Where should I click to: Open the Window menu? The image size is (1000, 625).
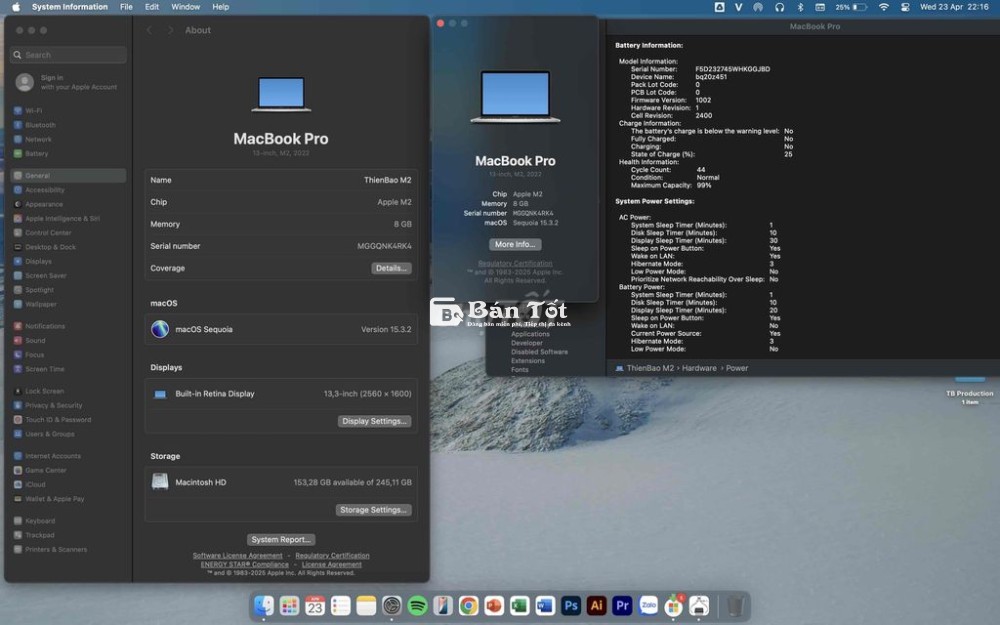[186, 7]
